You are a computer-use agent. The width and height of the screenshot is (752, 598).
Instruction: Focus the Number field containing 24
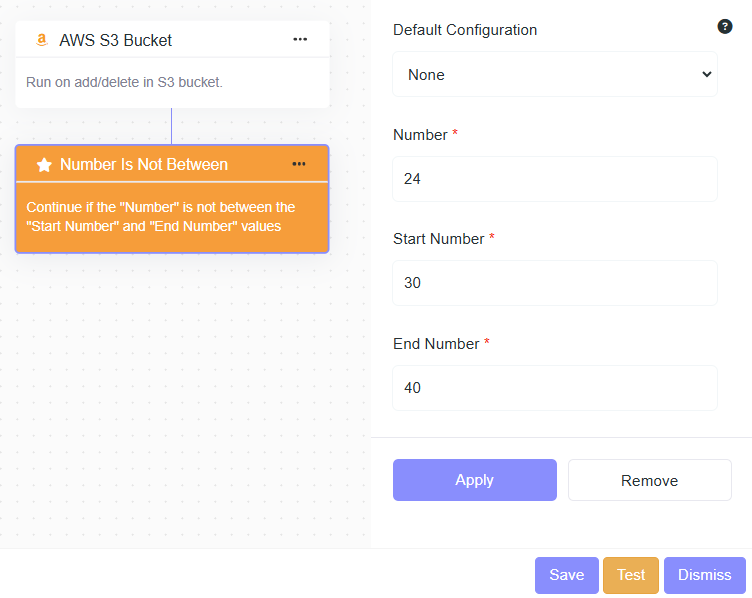click(555, 179)
